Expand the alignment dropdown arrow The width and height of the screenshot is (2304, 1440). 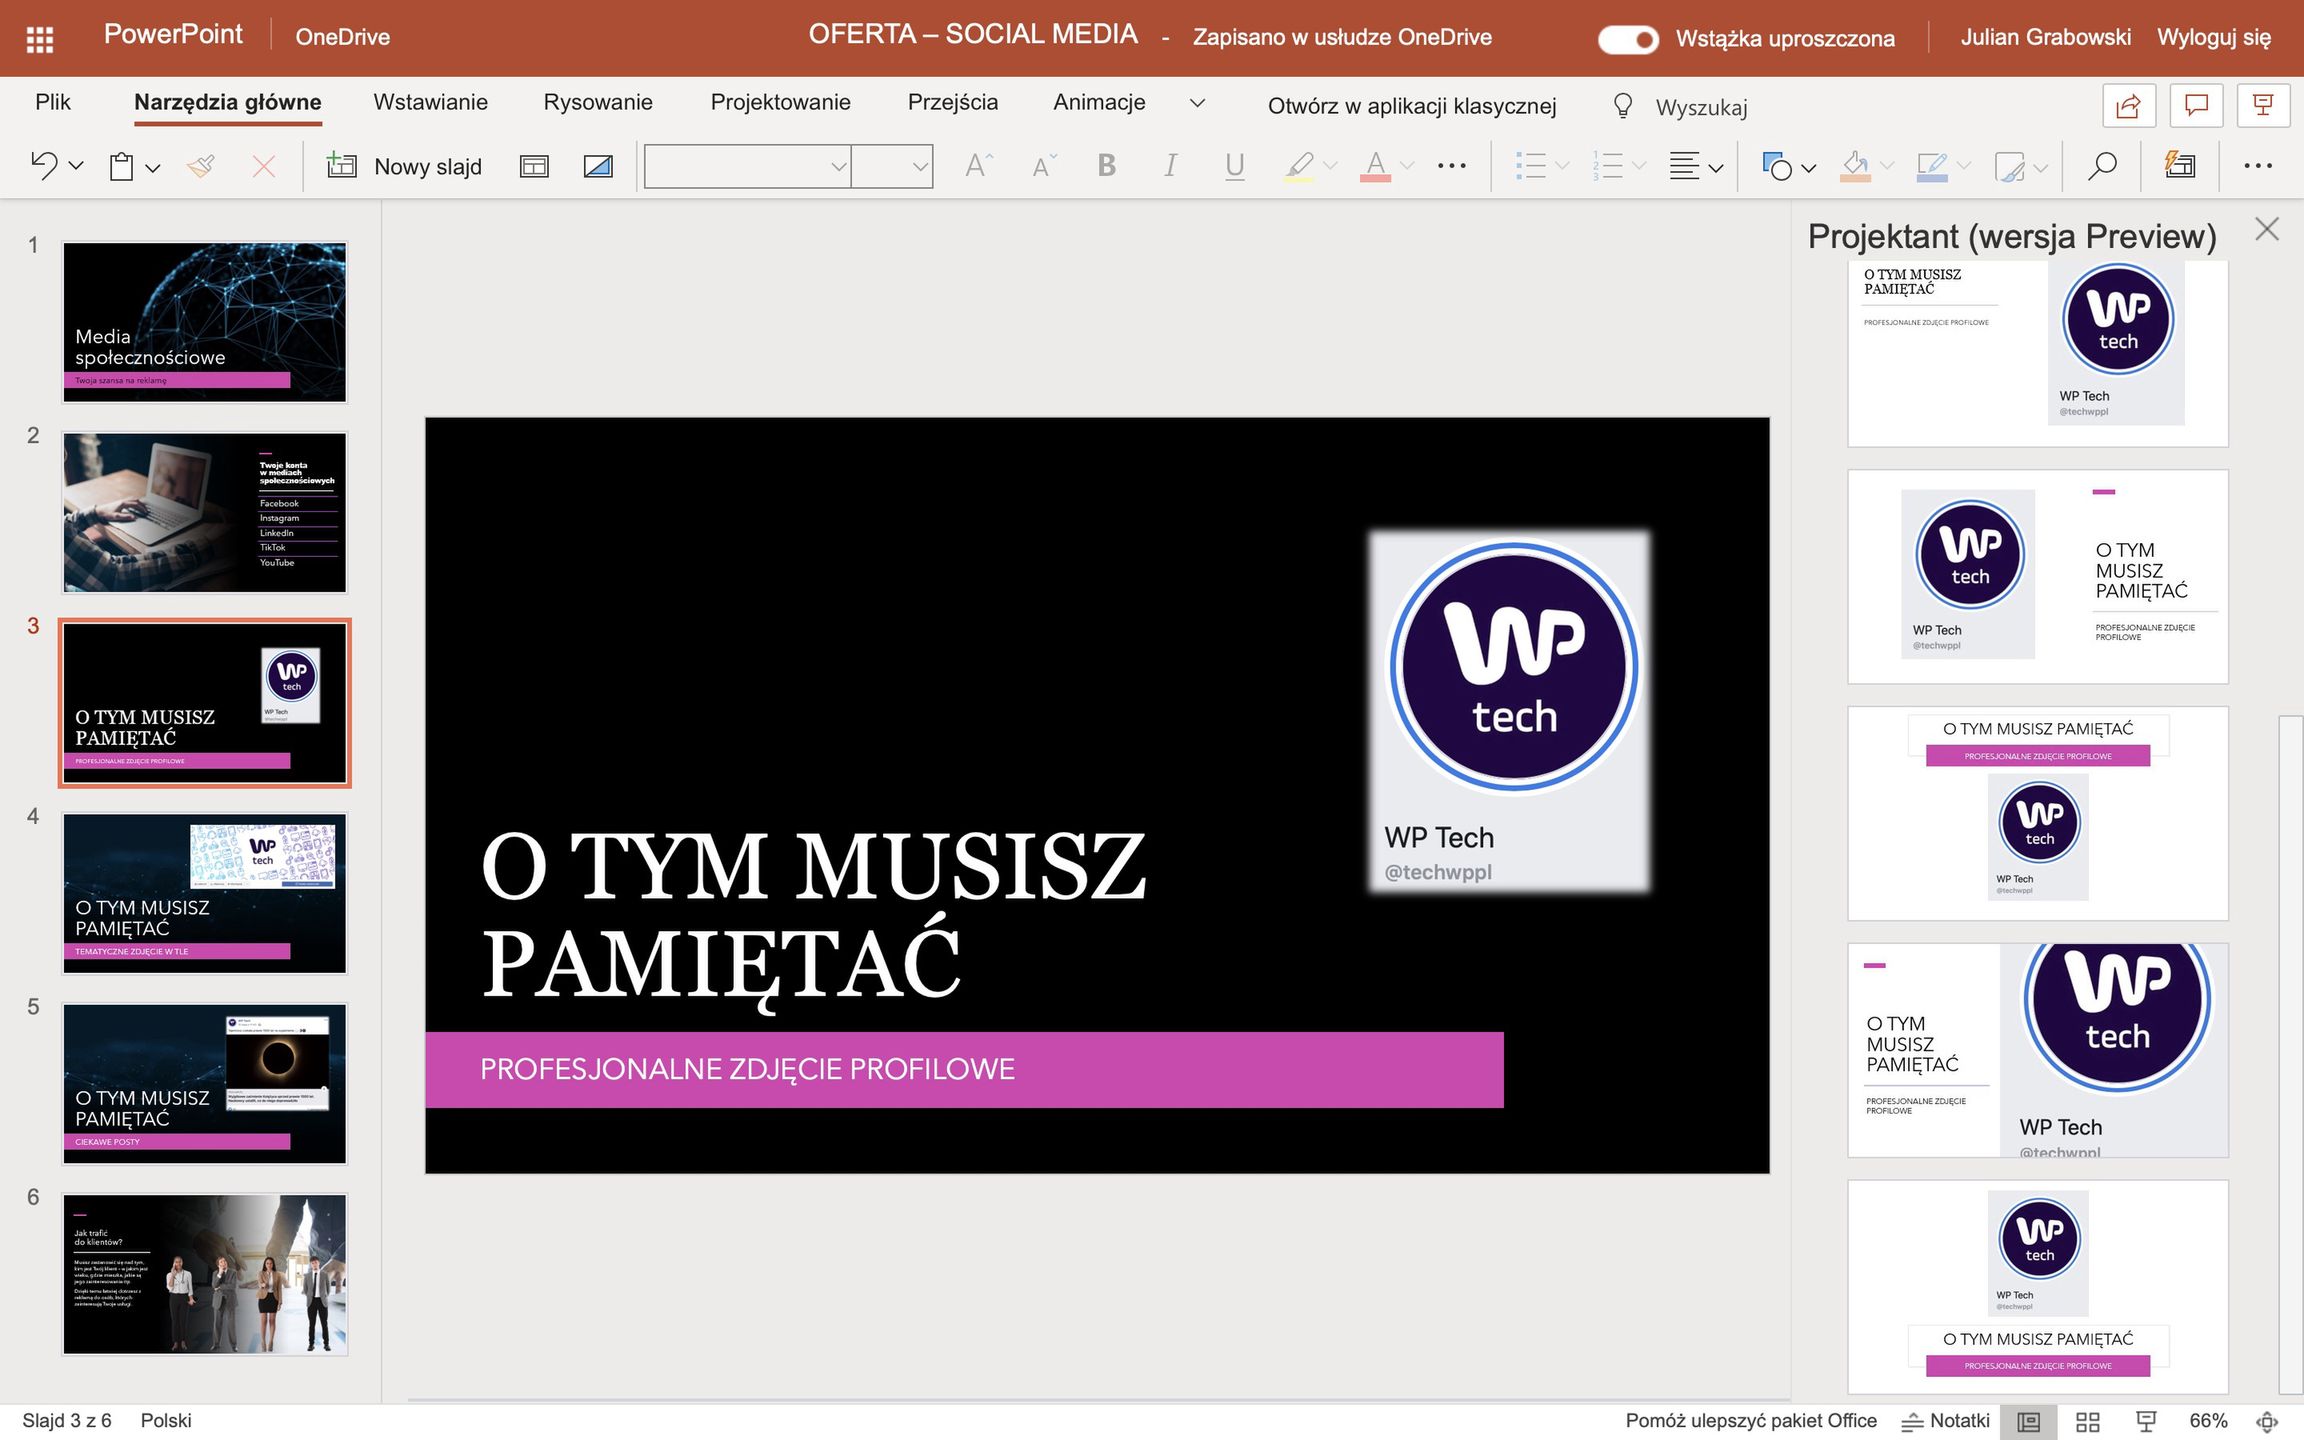point(1716,168)
